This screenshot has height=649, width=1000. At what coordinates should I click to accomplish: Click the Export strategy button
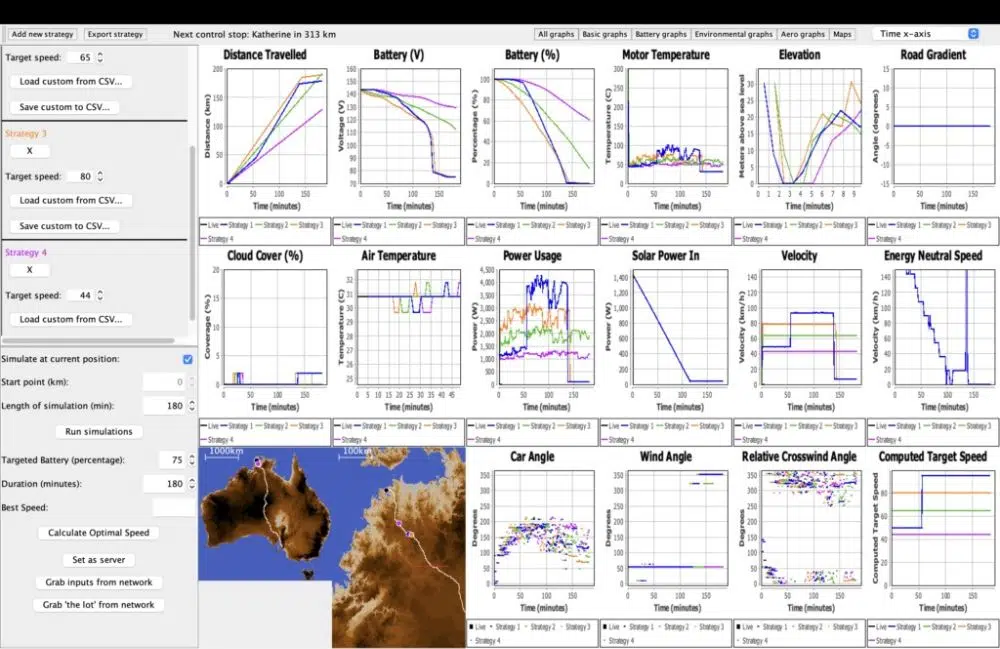(115, 34)
